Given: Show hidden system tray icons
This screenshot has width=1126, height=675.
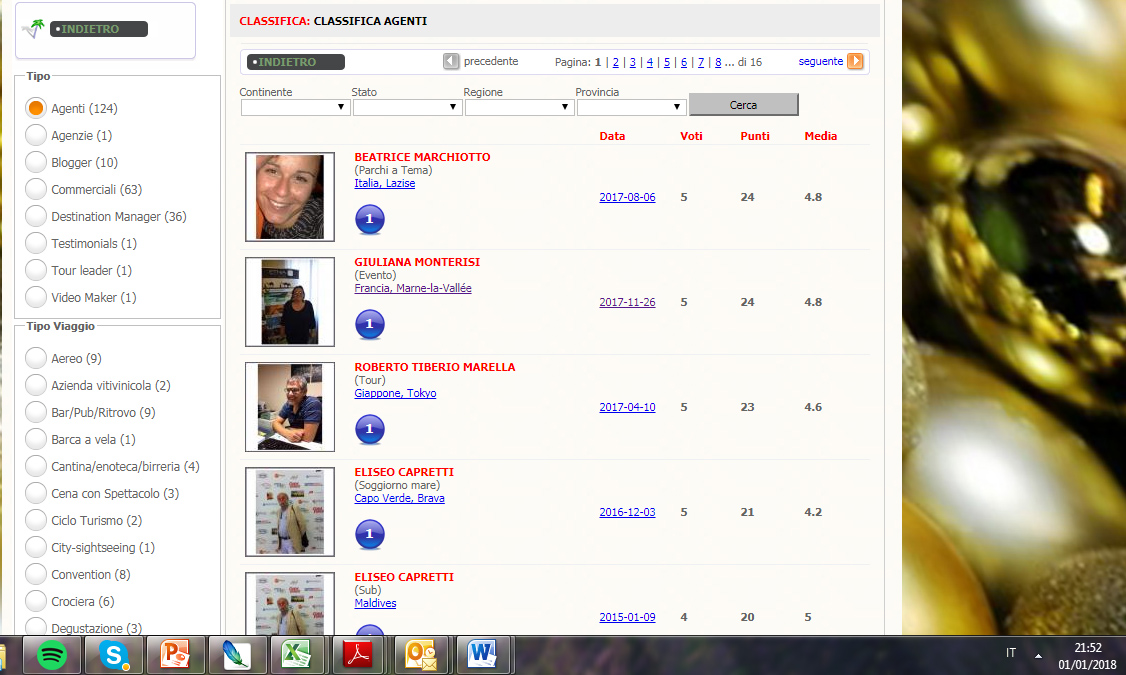Looking at the screenshot, I should click(1038, 655).
